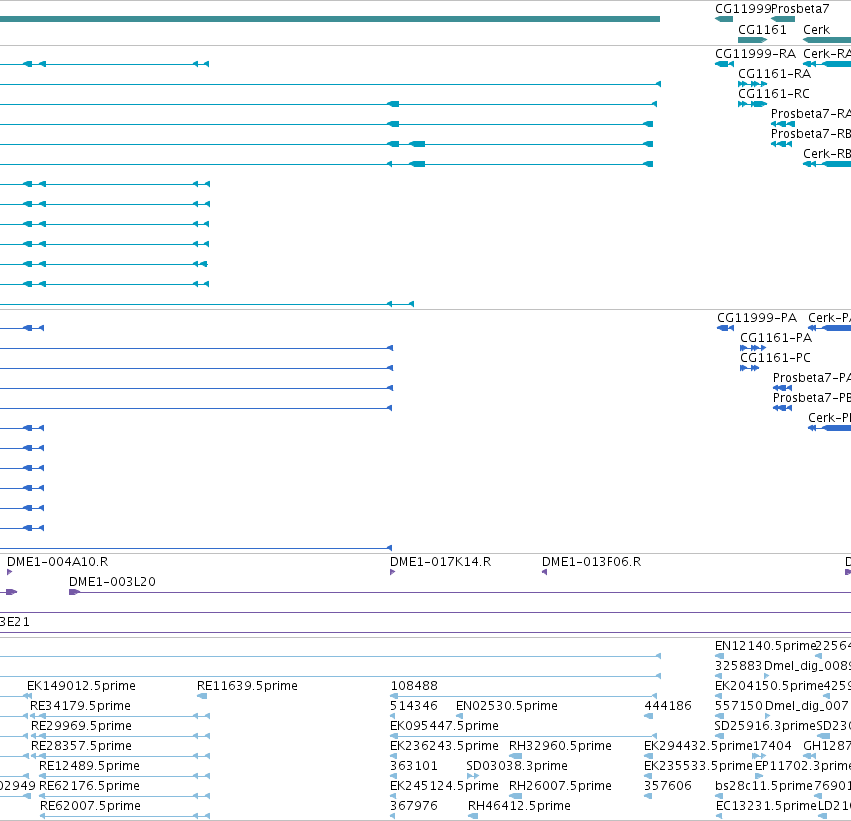Click the 357606 EST label
Viewport: 851px width, 821px height.
click(668, 786)
